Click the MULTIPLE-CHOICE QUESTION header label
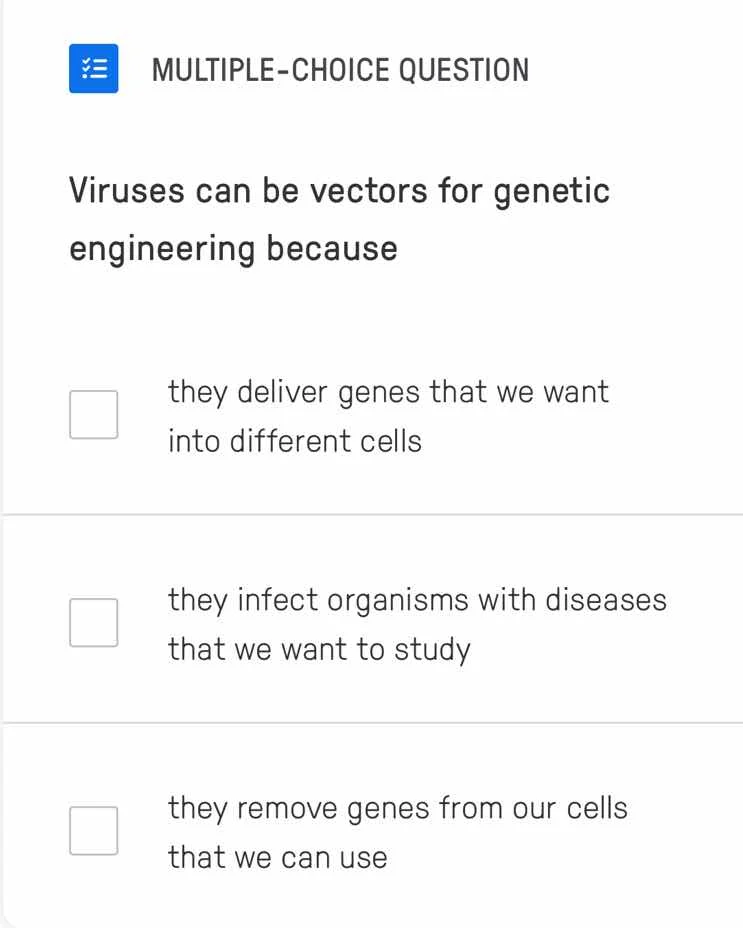The height and width of the screenshot is (928, 743). click(341, 70)
